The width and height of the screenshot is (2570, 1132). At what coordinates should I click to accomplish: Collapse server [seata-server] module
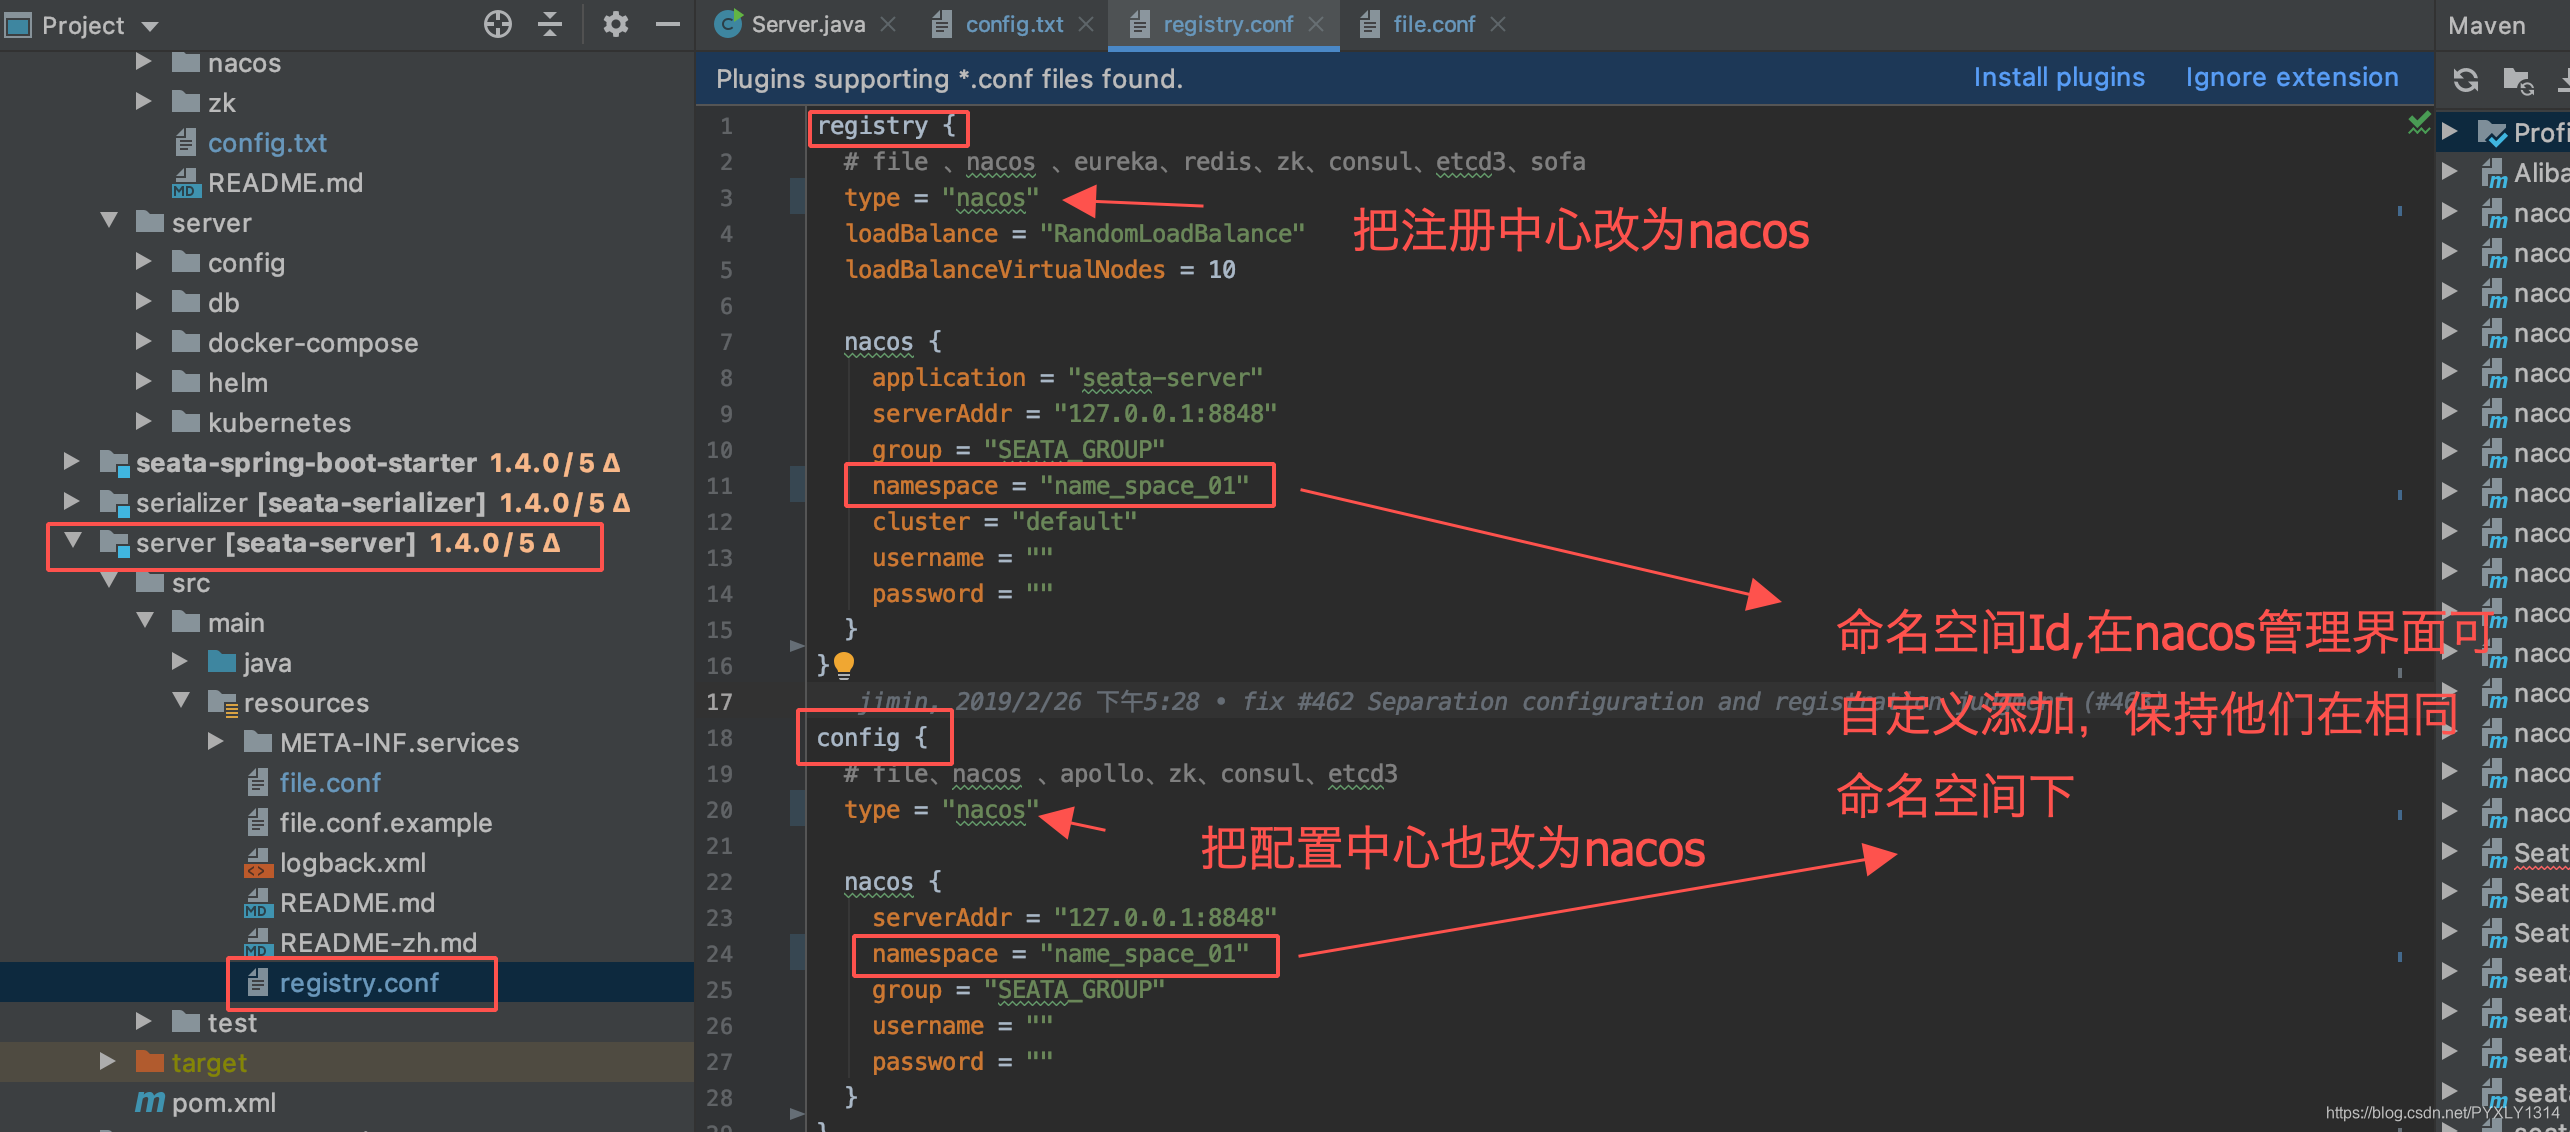point(73,542)
